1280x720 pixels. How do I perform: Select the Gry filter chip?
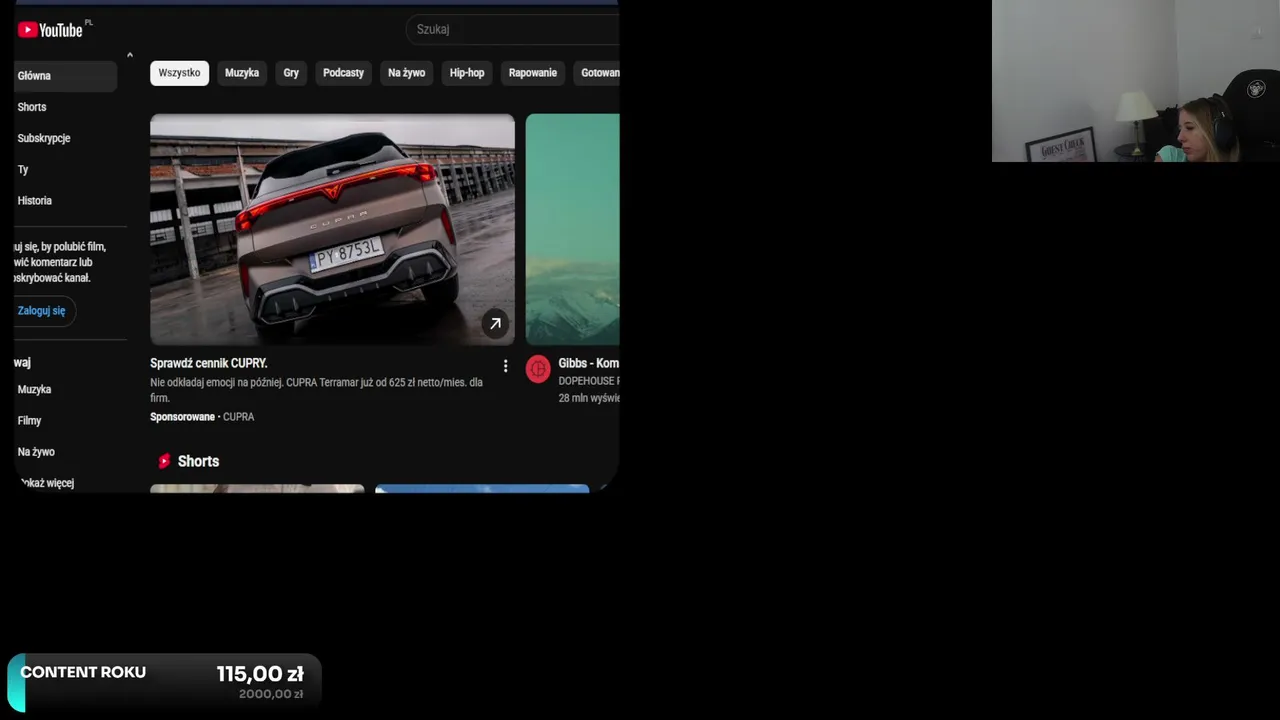tap(291, 73)
